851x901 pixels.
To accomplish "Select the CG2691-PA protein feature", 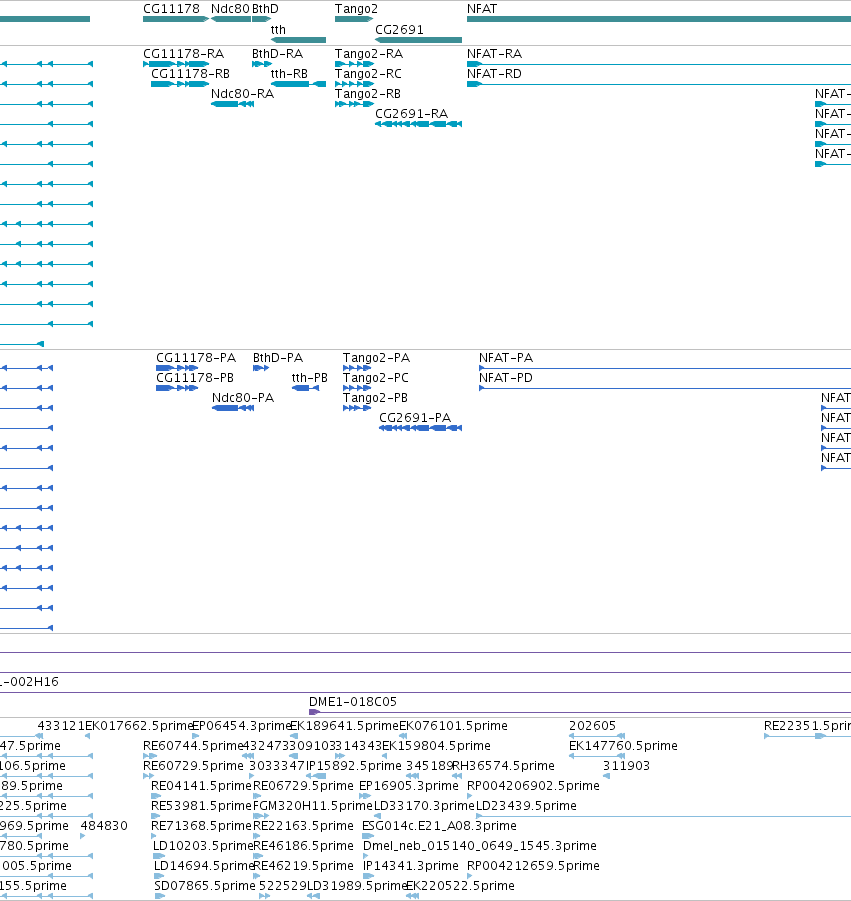I will pyautogui.click(x=421, y=428).
